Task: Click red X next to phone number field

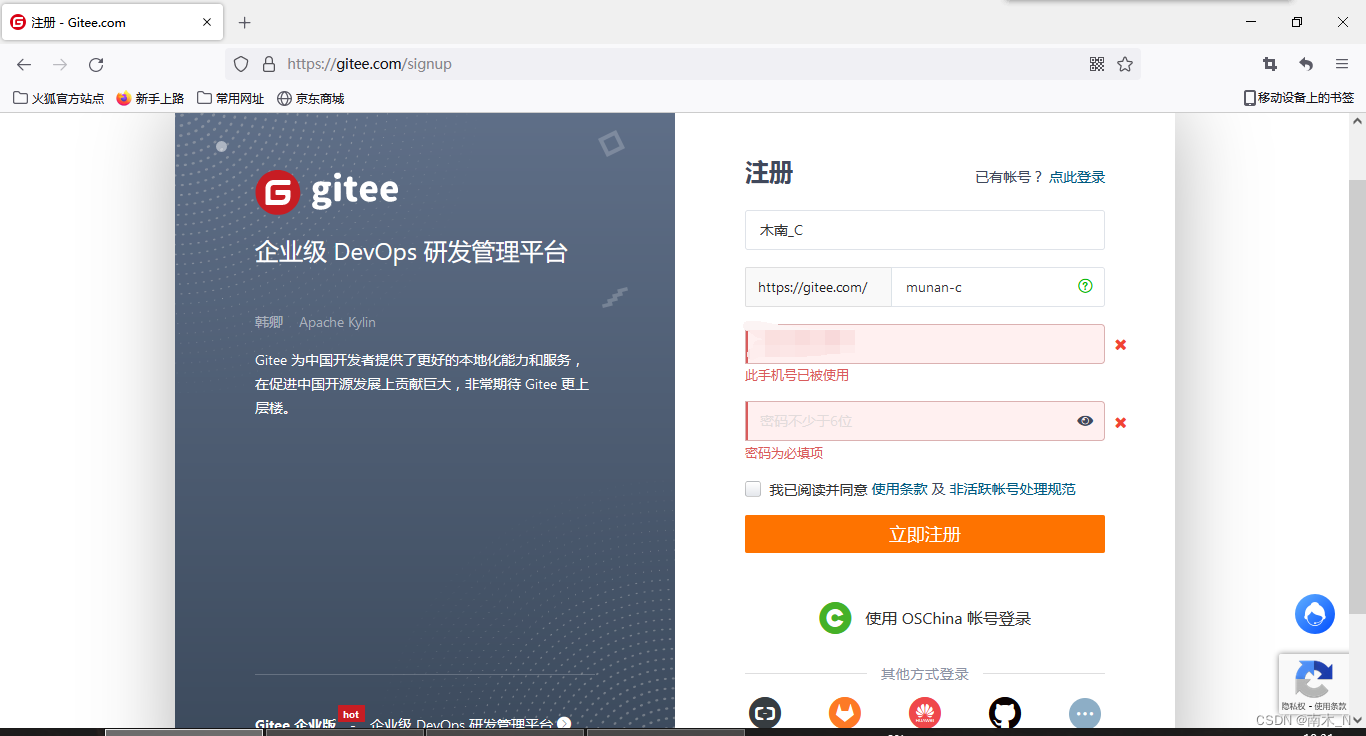Action: [1120, 345]
